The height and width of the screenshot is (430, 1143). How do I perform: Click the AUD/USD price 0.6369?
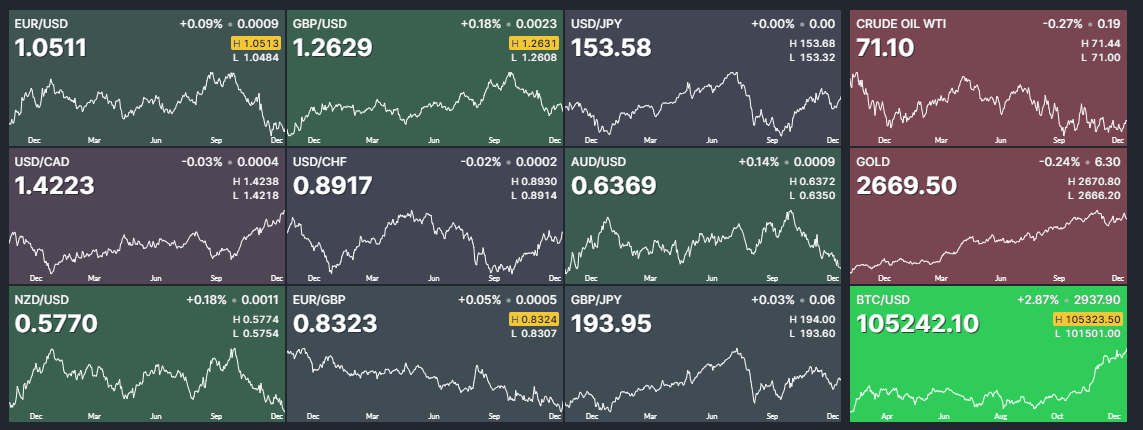coord(613,186)
